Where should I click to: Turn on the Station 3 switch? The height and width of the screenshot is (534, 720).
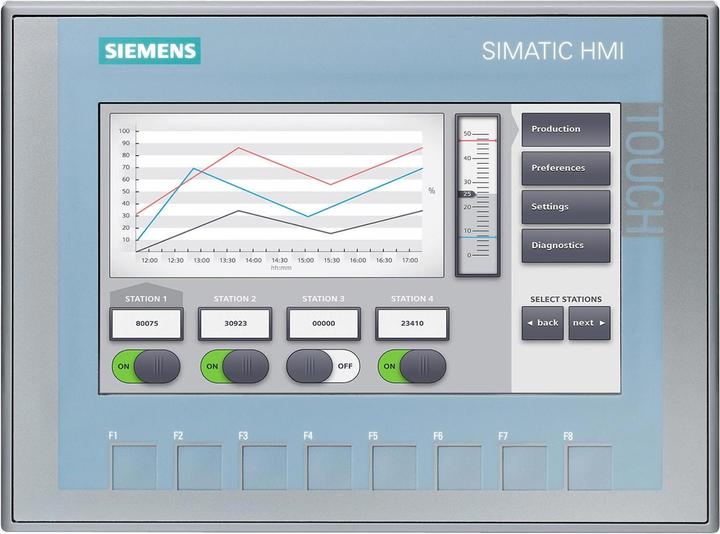pos(323,366)
